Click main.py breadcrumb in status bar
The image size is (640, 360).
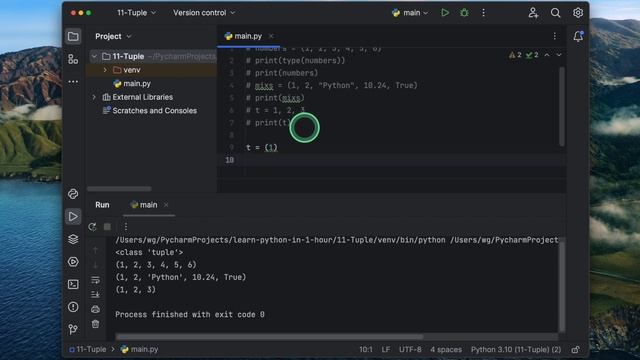pyautogui.click(x=140, y=350)
